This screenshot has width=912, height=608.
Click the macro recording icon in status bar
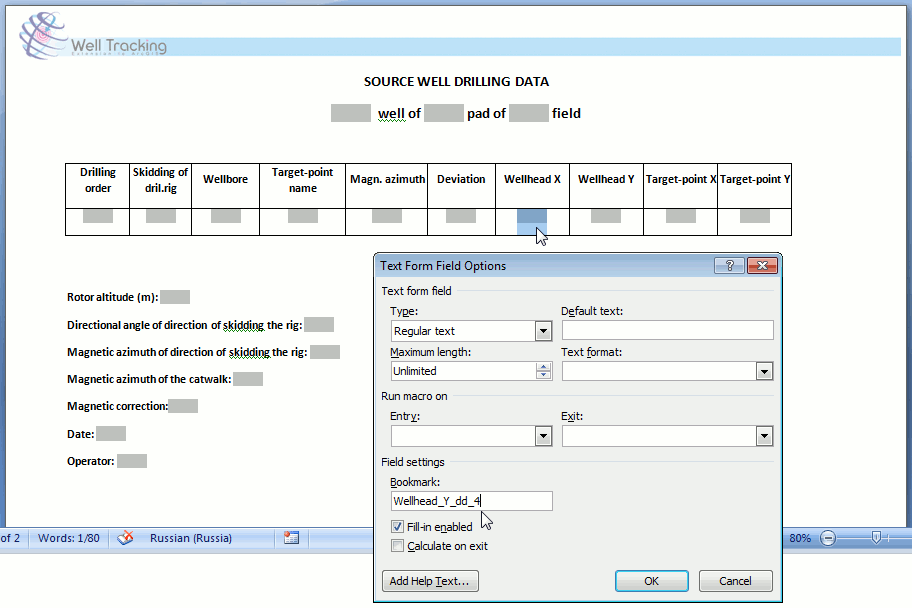tap(291, 538)
